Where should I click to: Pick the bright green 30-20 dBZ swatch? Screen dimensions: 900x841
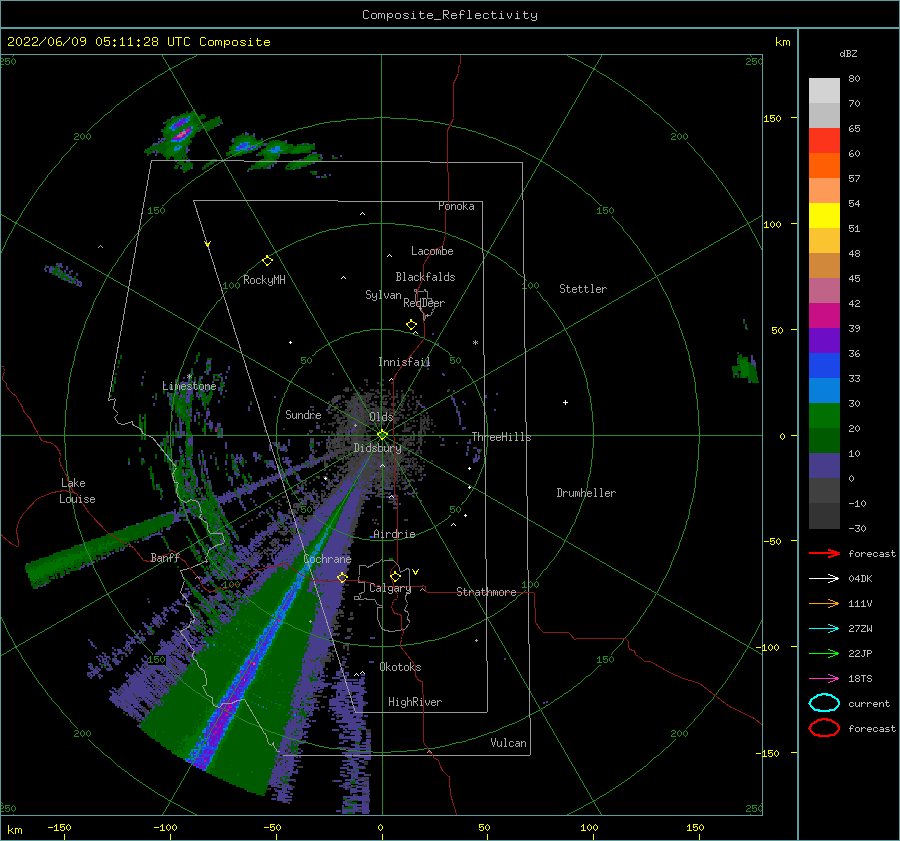824,416
